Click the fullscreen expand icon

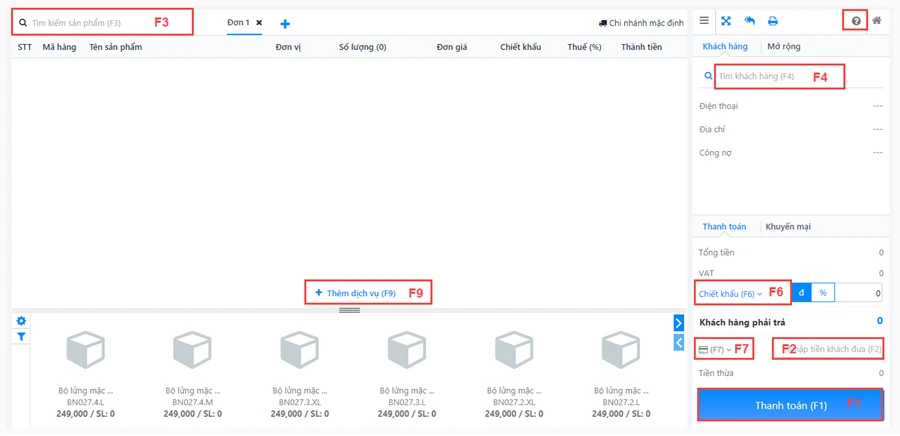pos(727,21)
